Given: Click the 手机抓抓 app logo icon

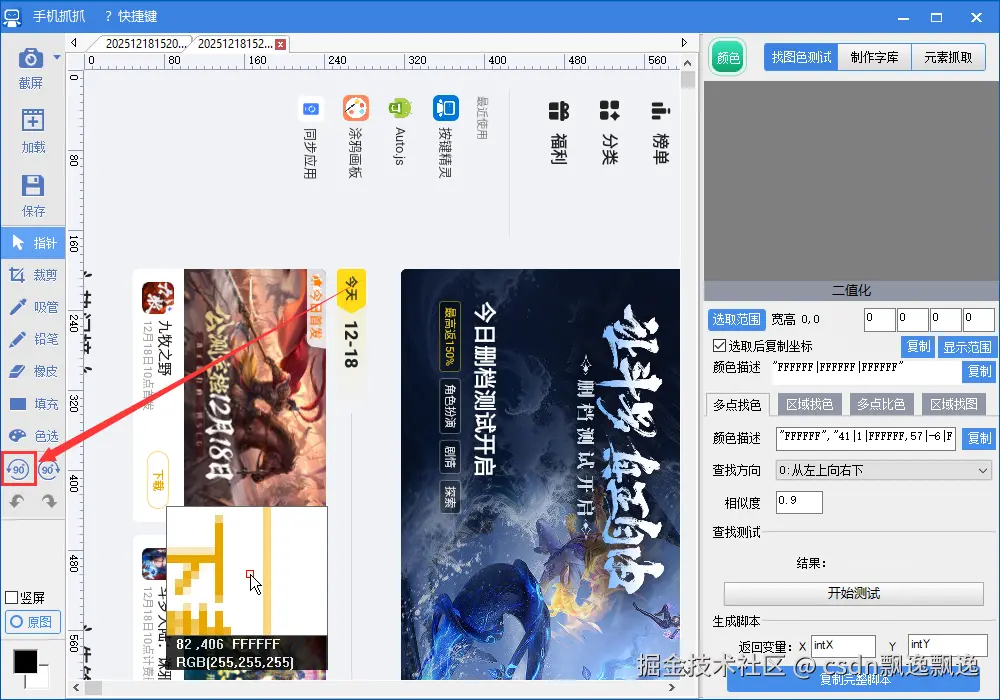Looking at the screenshot, I should [13, 17].
